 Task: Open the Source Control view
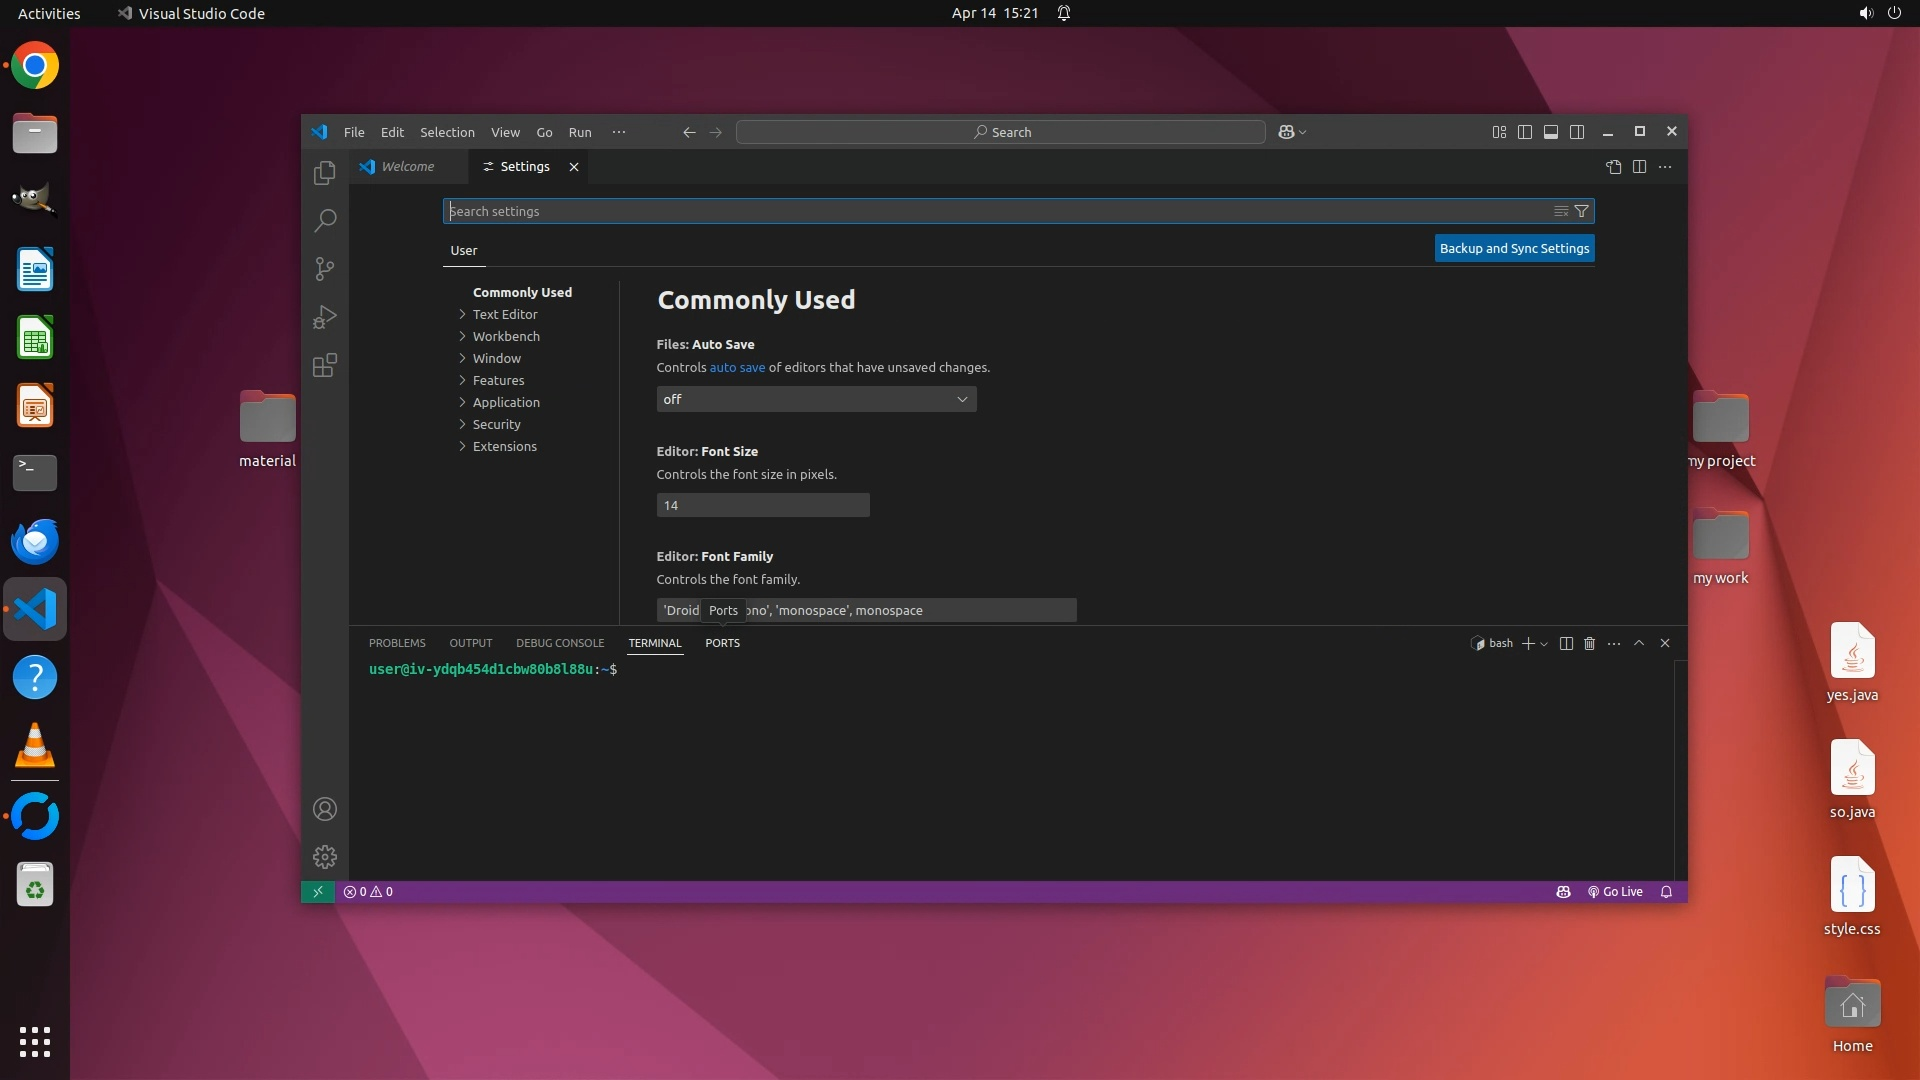[x=324, y=268]
